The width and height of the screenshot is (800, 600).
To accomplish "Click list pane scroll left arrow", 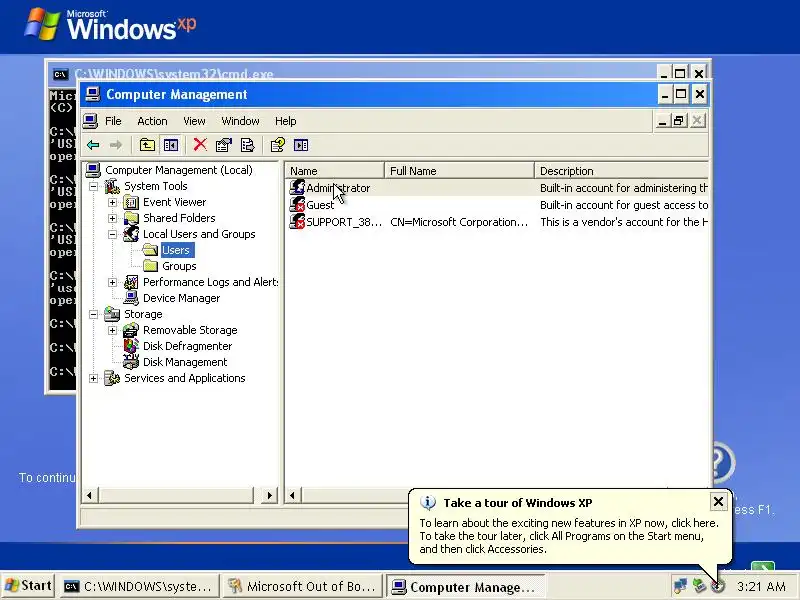I will coord(292,495).
